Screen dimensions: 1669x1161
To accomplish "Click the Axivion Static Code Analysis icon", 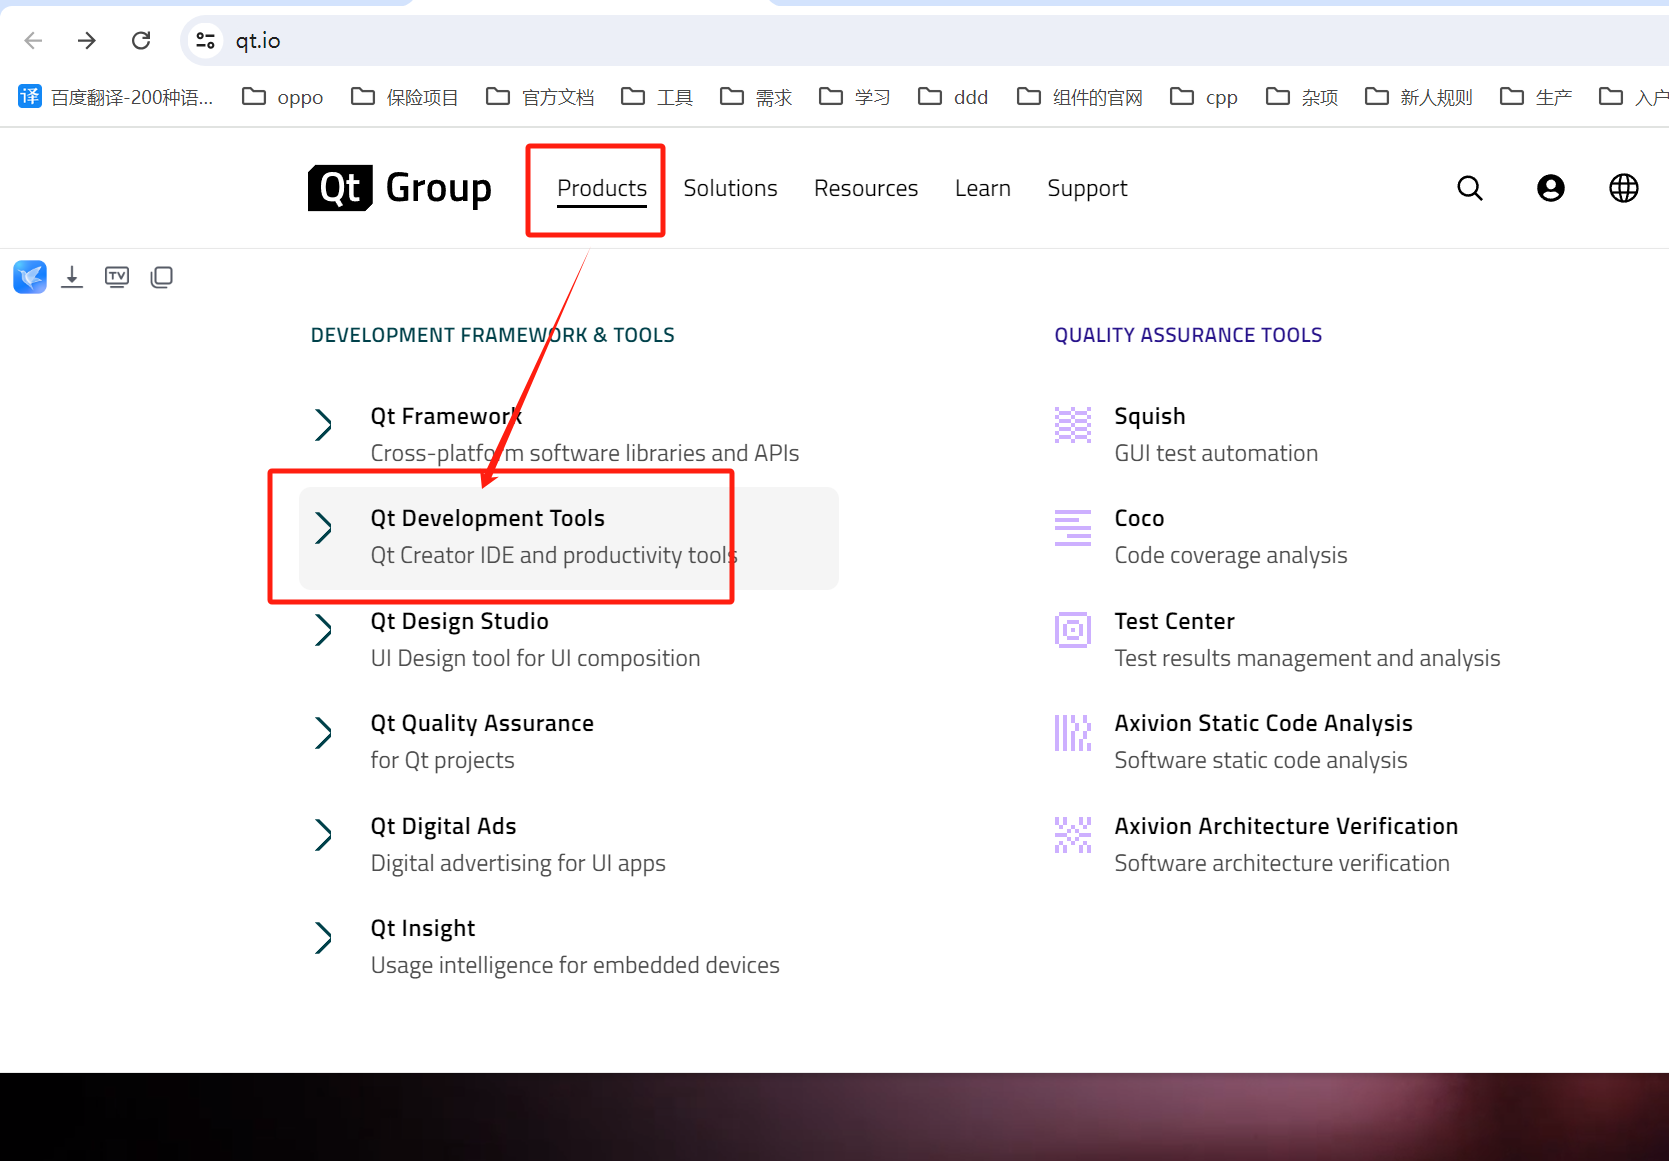I will [1073, 733].
